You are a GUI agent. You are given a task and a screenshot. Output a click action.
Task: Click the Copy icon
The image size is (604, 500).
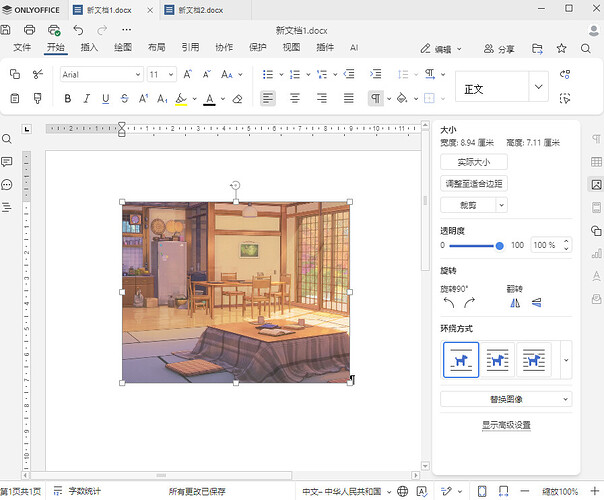[x=15, y=74]
